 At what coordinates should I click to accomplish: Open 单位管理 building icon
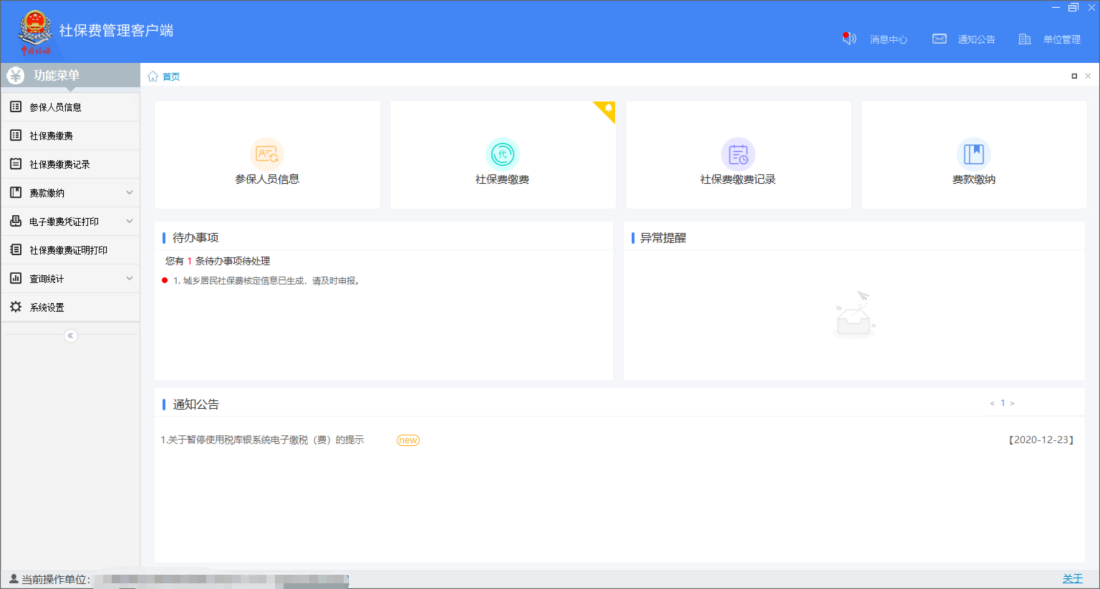pos(1024,39)
